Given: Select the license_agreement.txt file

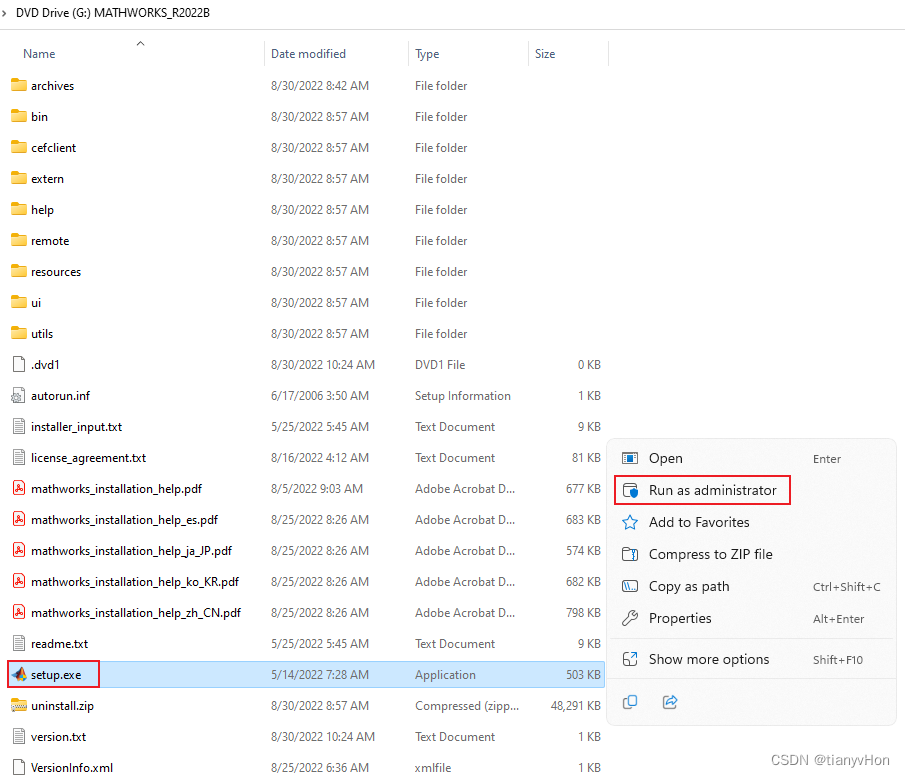Looking at the screenshot, I should [x=88, y=458].
